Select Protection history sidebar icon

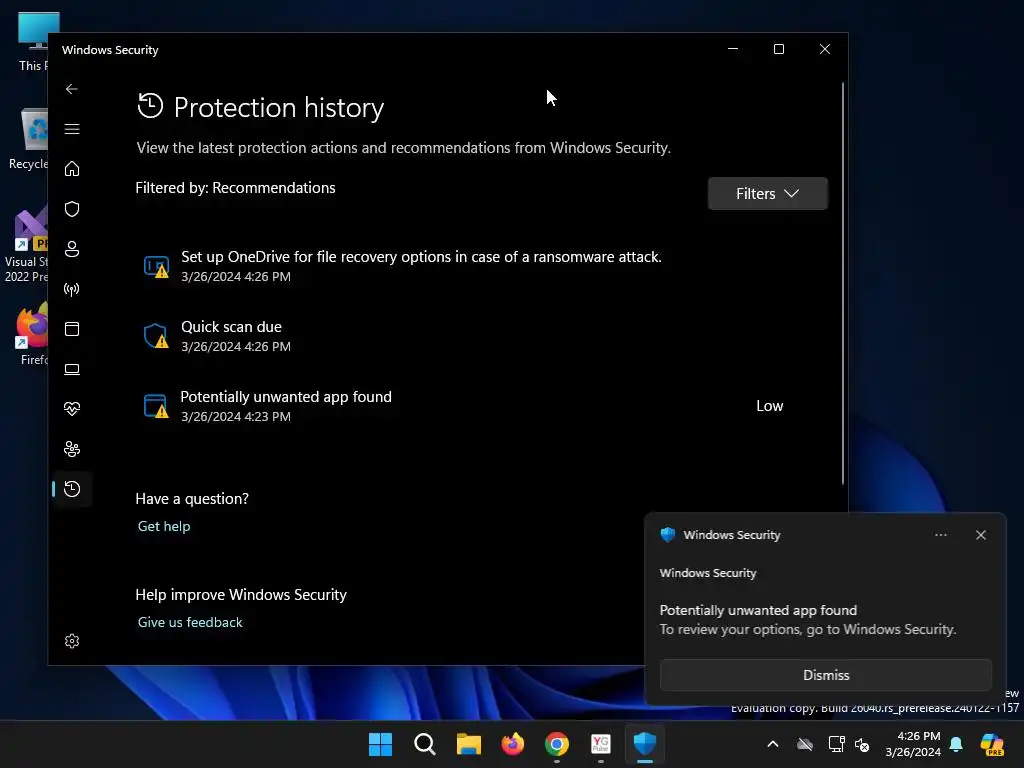pyautogui.click(x=72, y=489)
